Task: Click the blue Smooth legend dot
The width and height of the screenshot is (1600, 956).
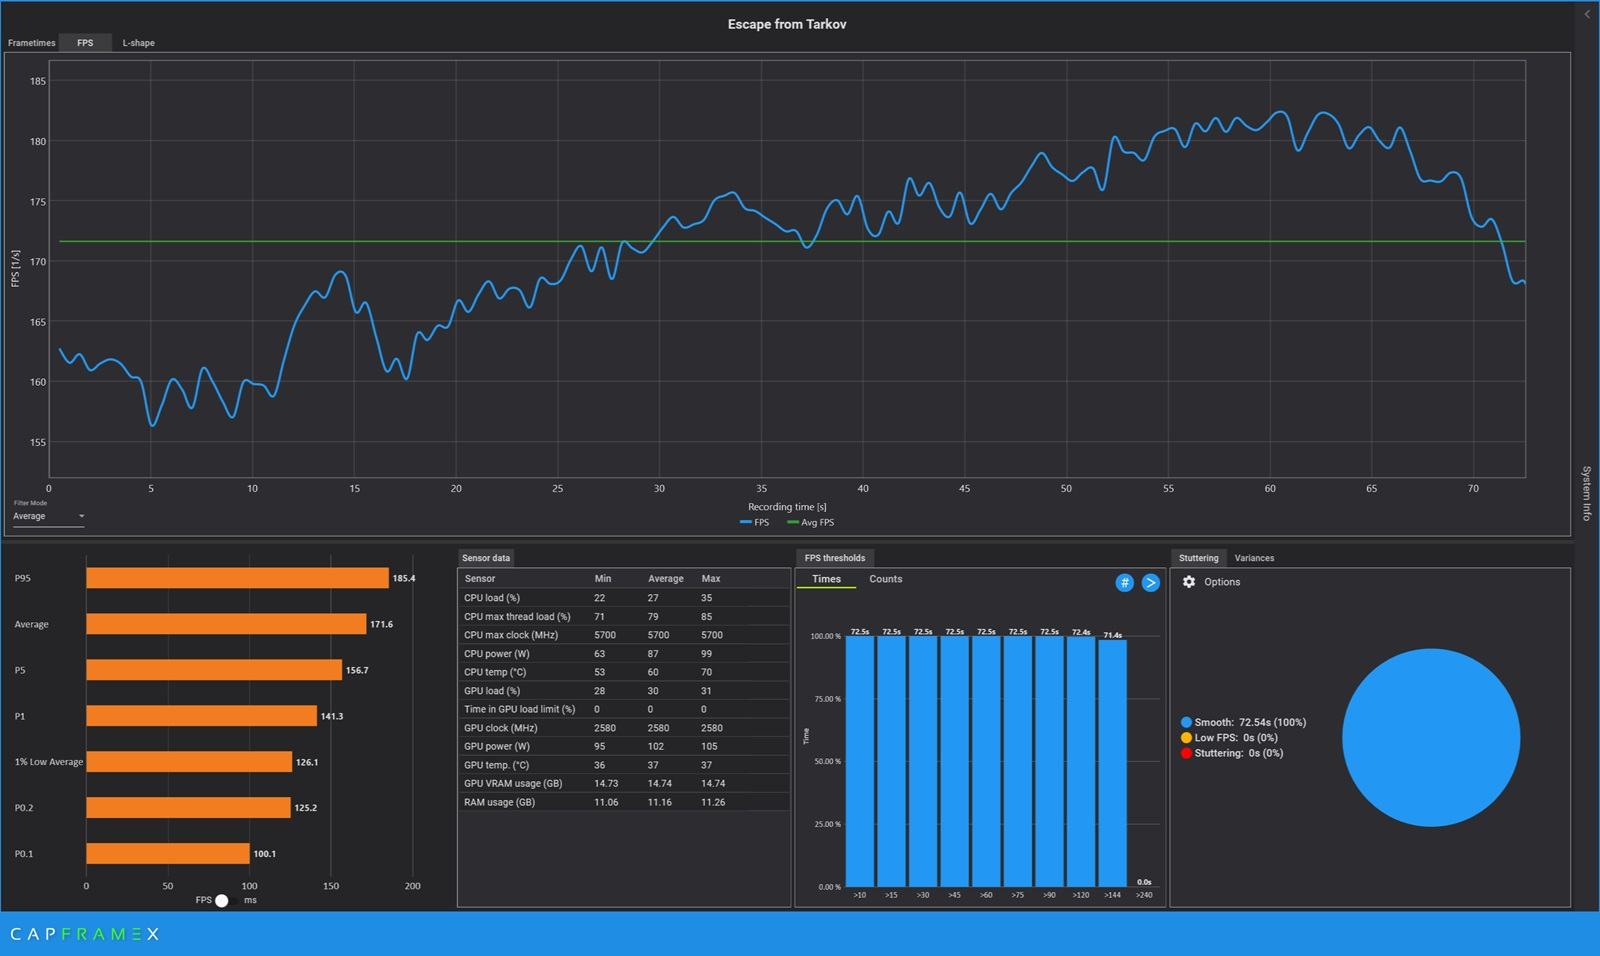Action: [x=1186, y=722]
